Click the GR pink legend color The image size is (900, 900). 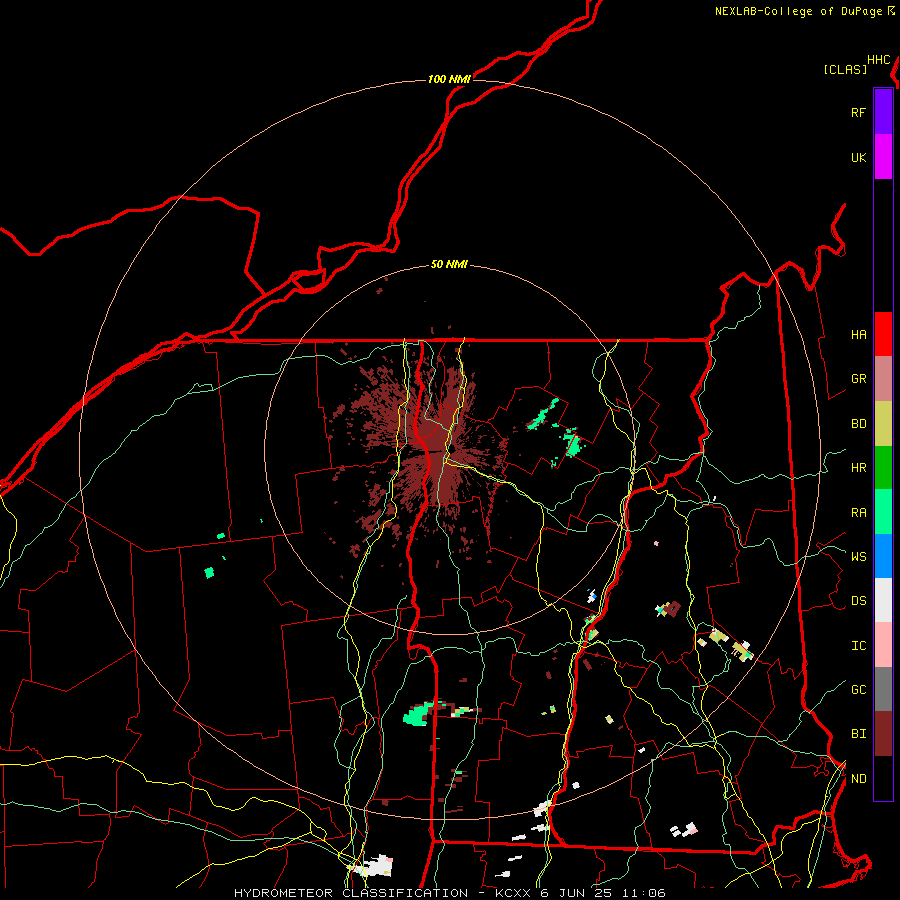click(883, 379)
